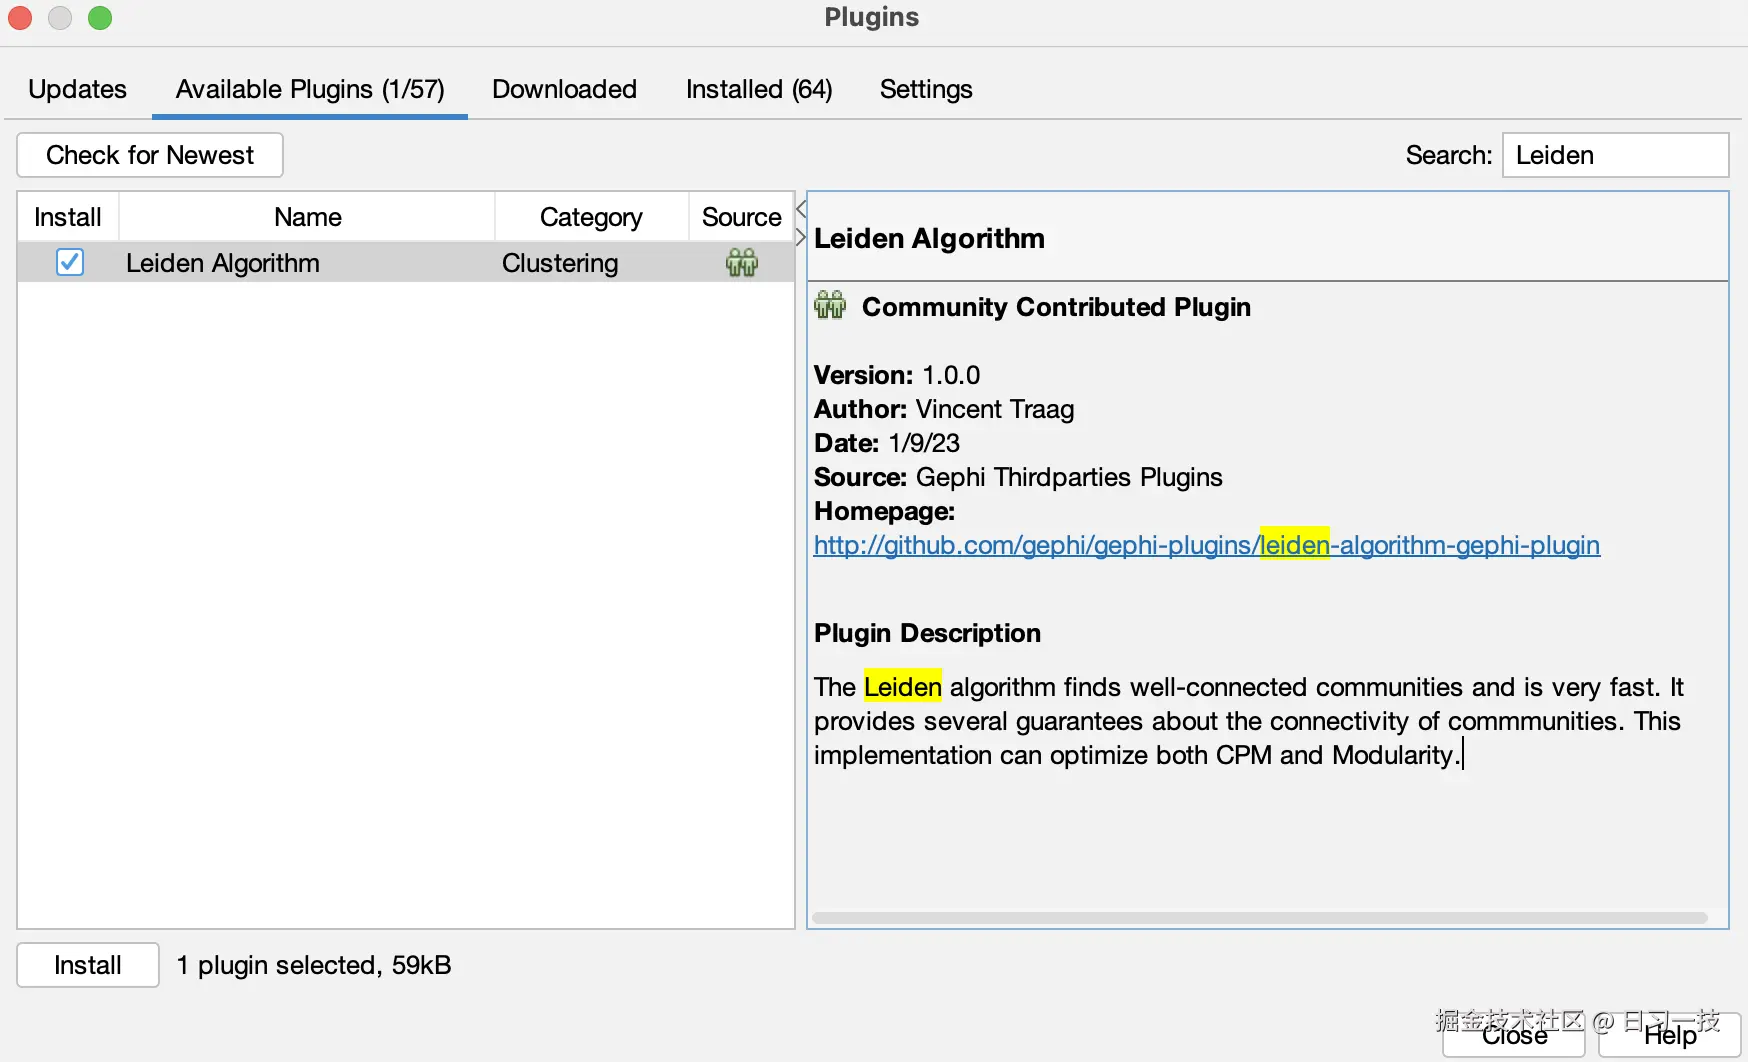Click the Check for Newest button
The width and height of the screenshot is (1748, 1062).
tap(149, 155)
